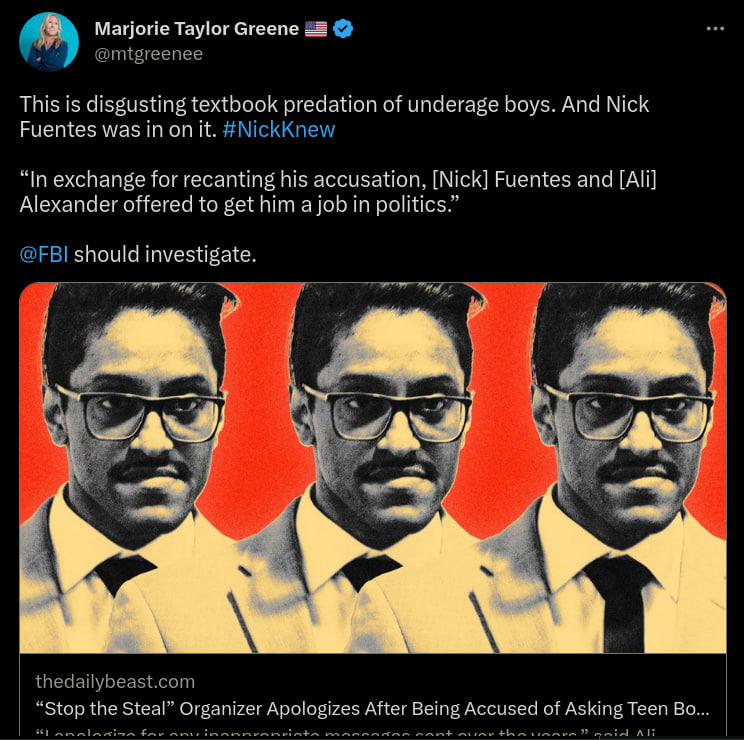Click the "should investigate." line of the tweet
The image size is (744, 740).
tap(165, 254)
